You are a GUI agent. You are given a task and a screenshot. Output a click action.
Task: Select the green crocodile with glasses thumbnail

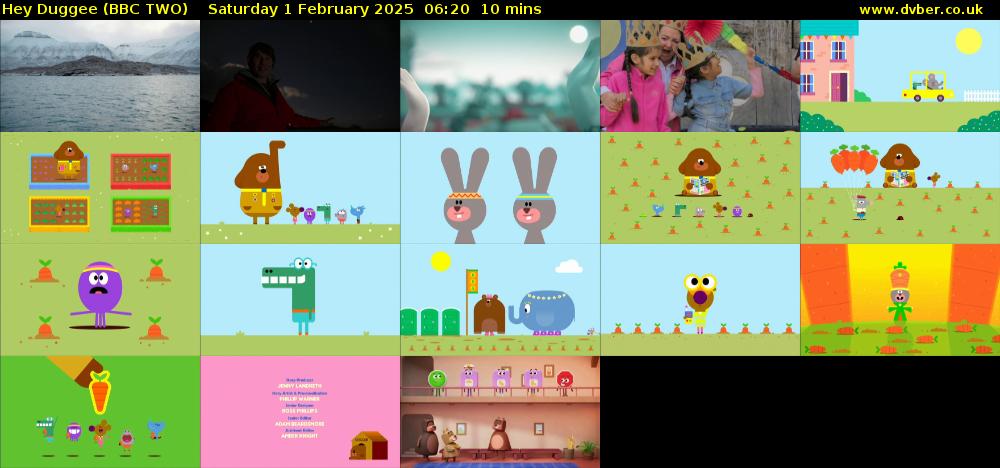click(300, 300)
